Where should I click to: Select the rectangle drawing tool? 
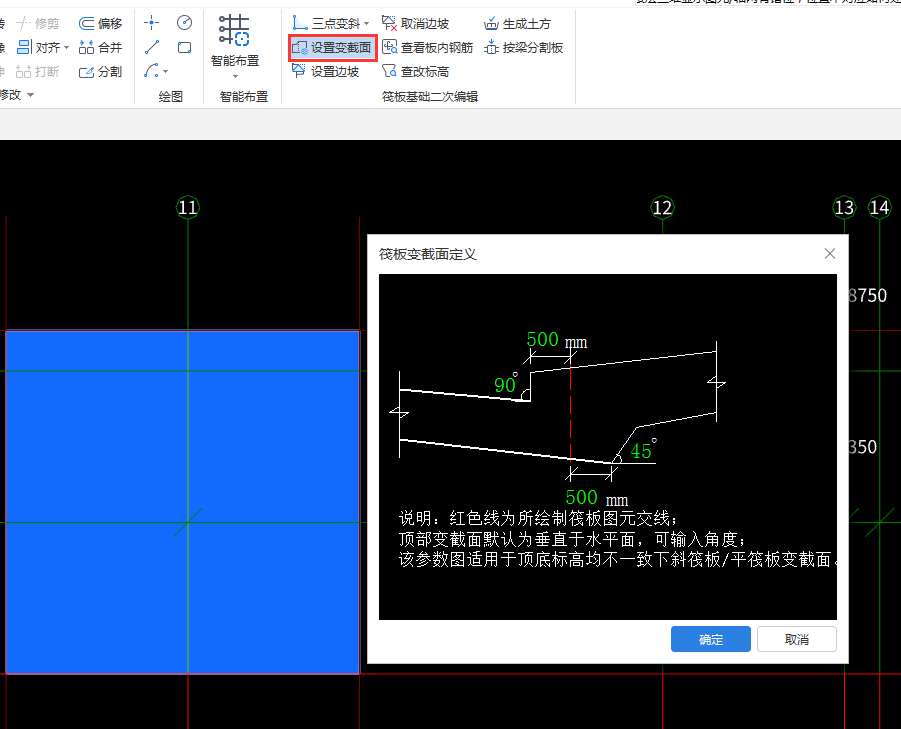tap(184, 47)
